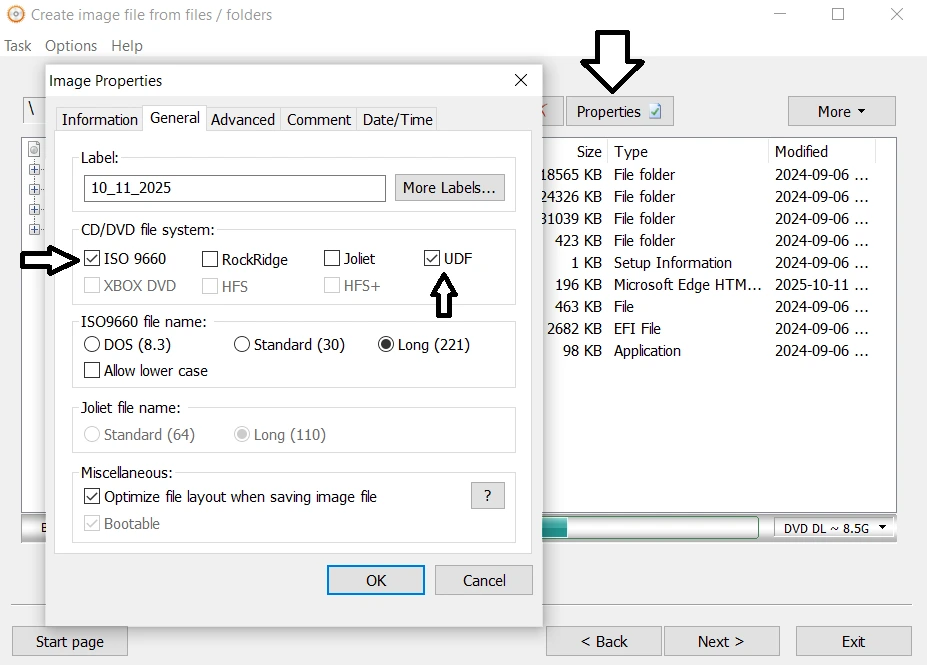Viewport: 927px width, 665px height.
Task: Expand the last folder node in the tree
Action: (34, 230)
